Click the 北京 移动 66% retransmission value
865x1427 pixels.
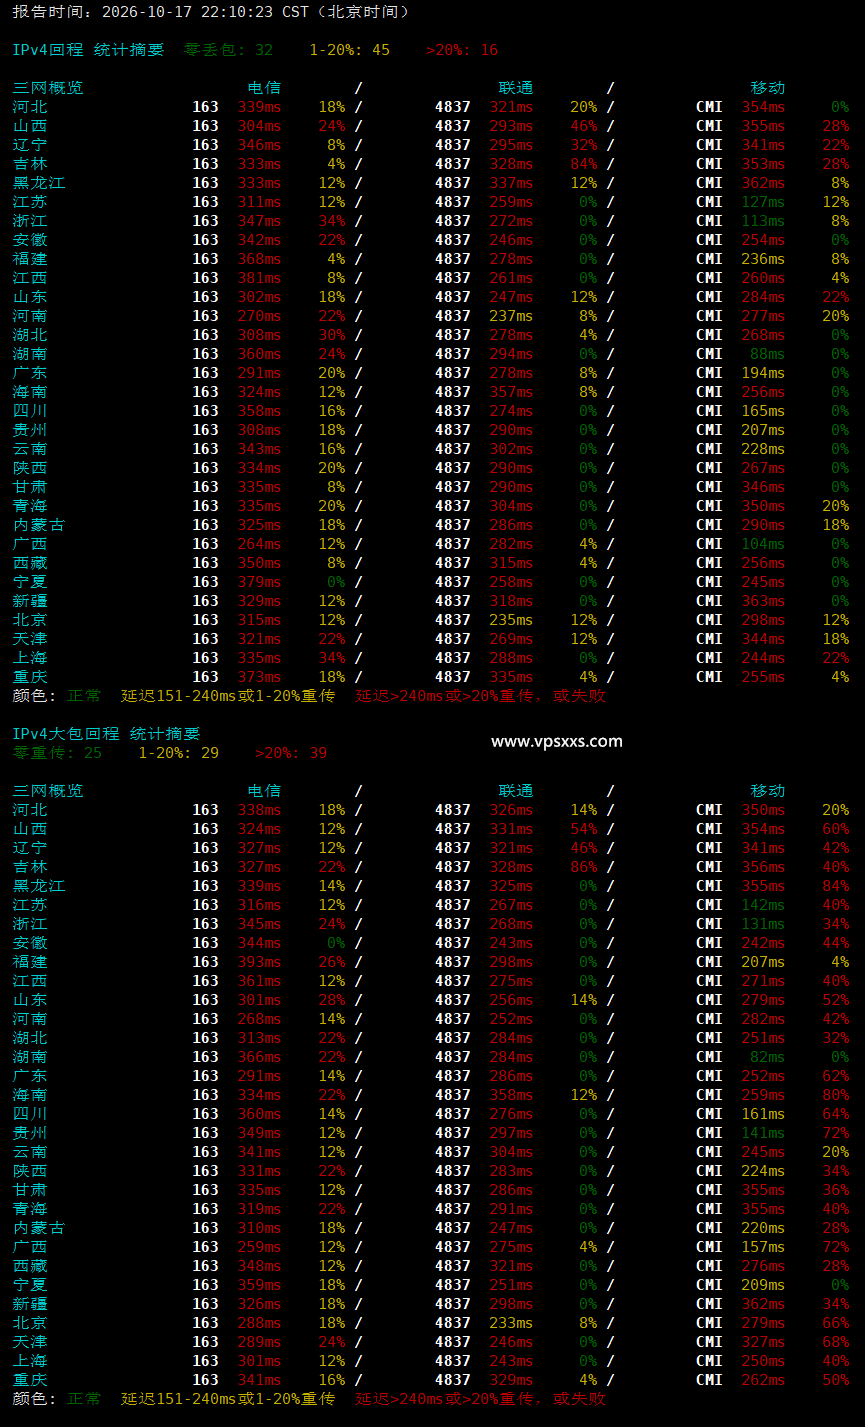[836, 1323]
